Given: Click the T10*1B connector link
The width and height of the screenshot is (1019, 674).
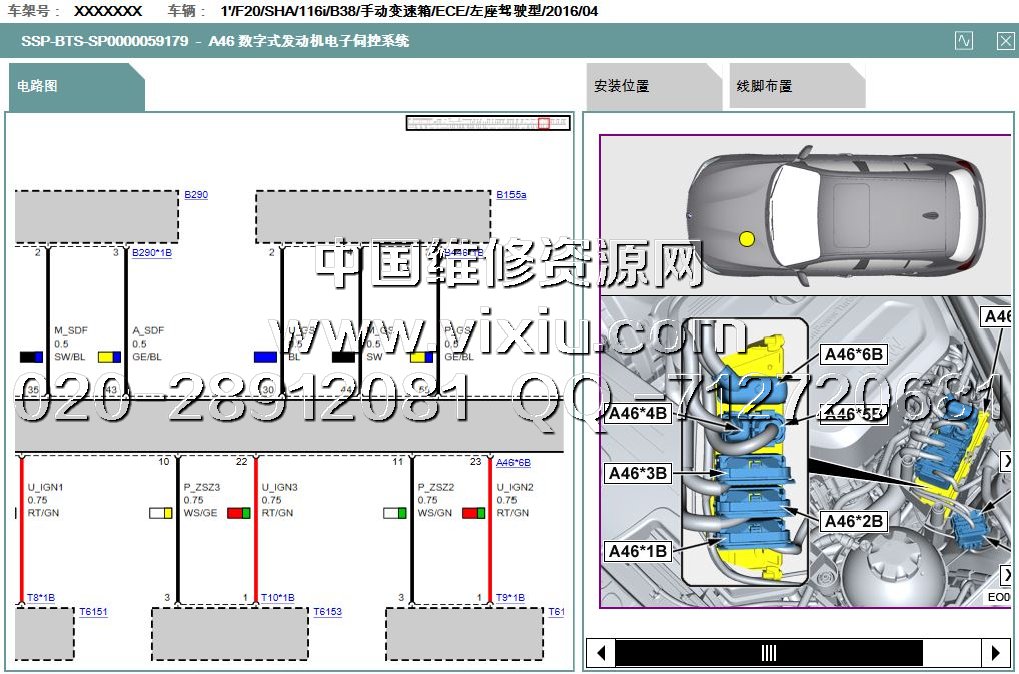Looking at the screenshot, I should (x=277, y=598).
